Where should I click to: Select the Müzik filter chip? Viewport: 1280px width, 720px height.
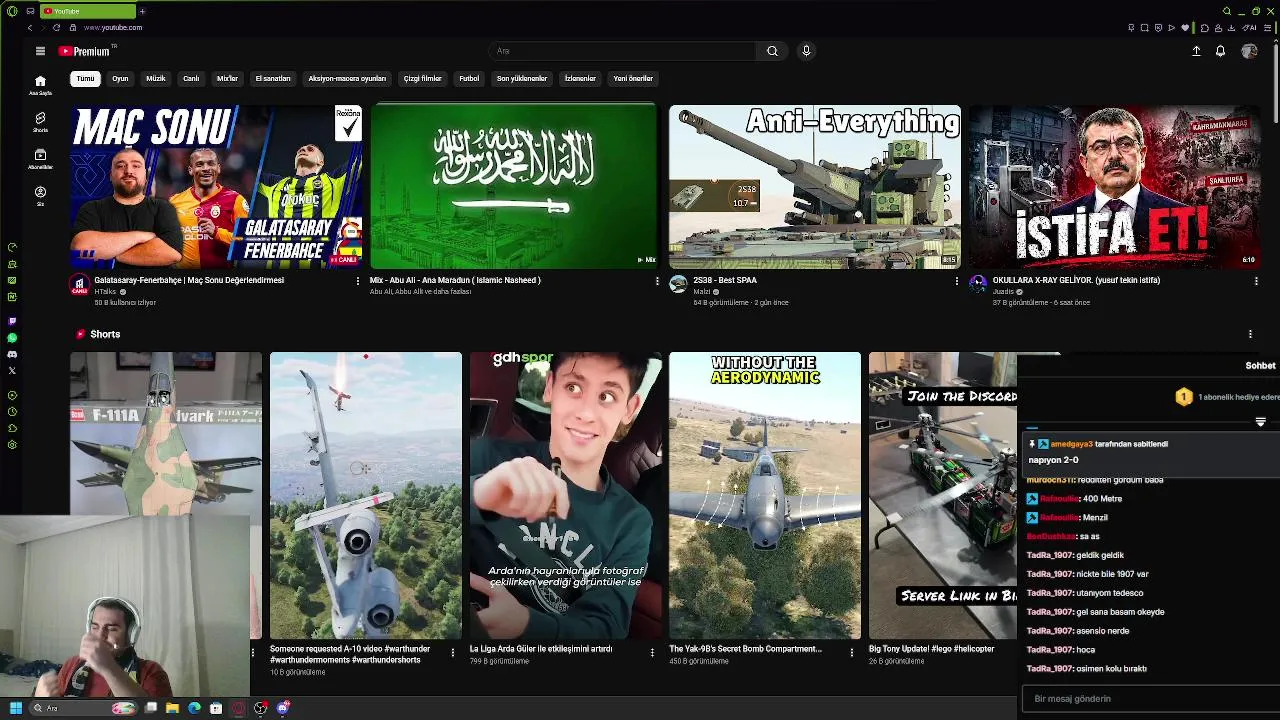[x=156, y=79]
